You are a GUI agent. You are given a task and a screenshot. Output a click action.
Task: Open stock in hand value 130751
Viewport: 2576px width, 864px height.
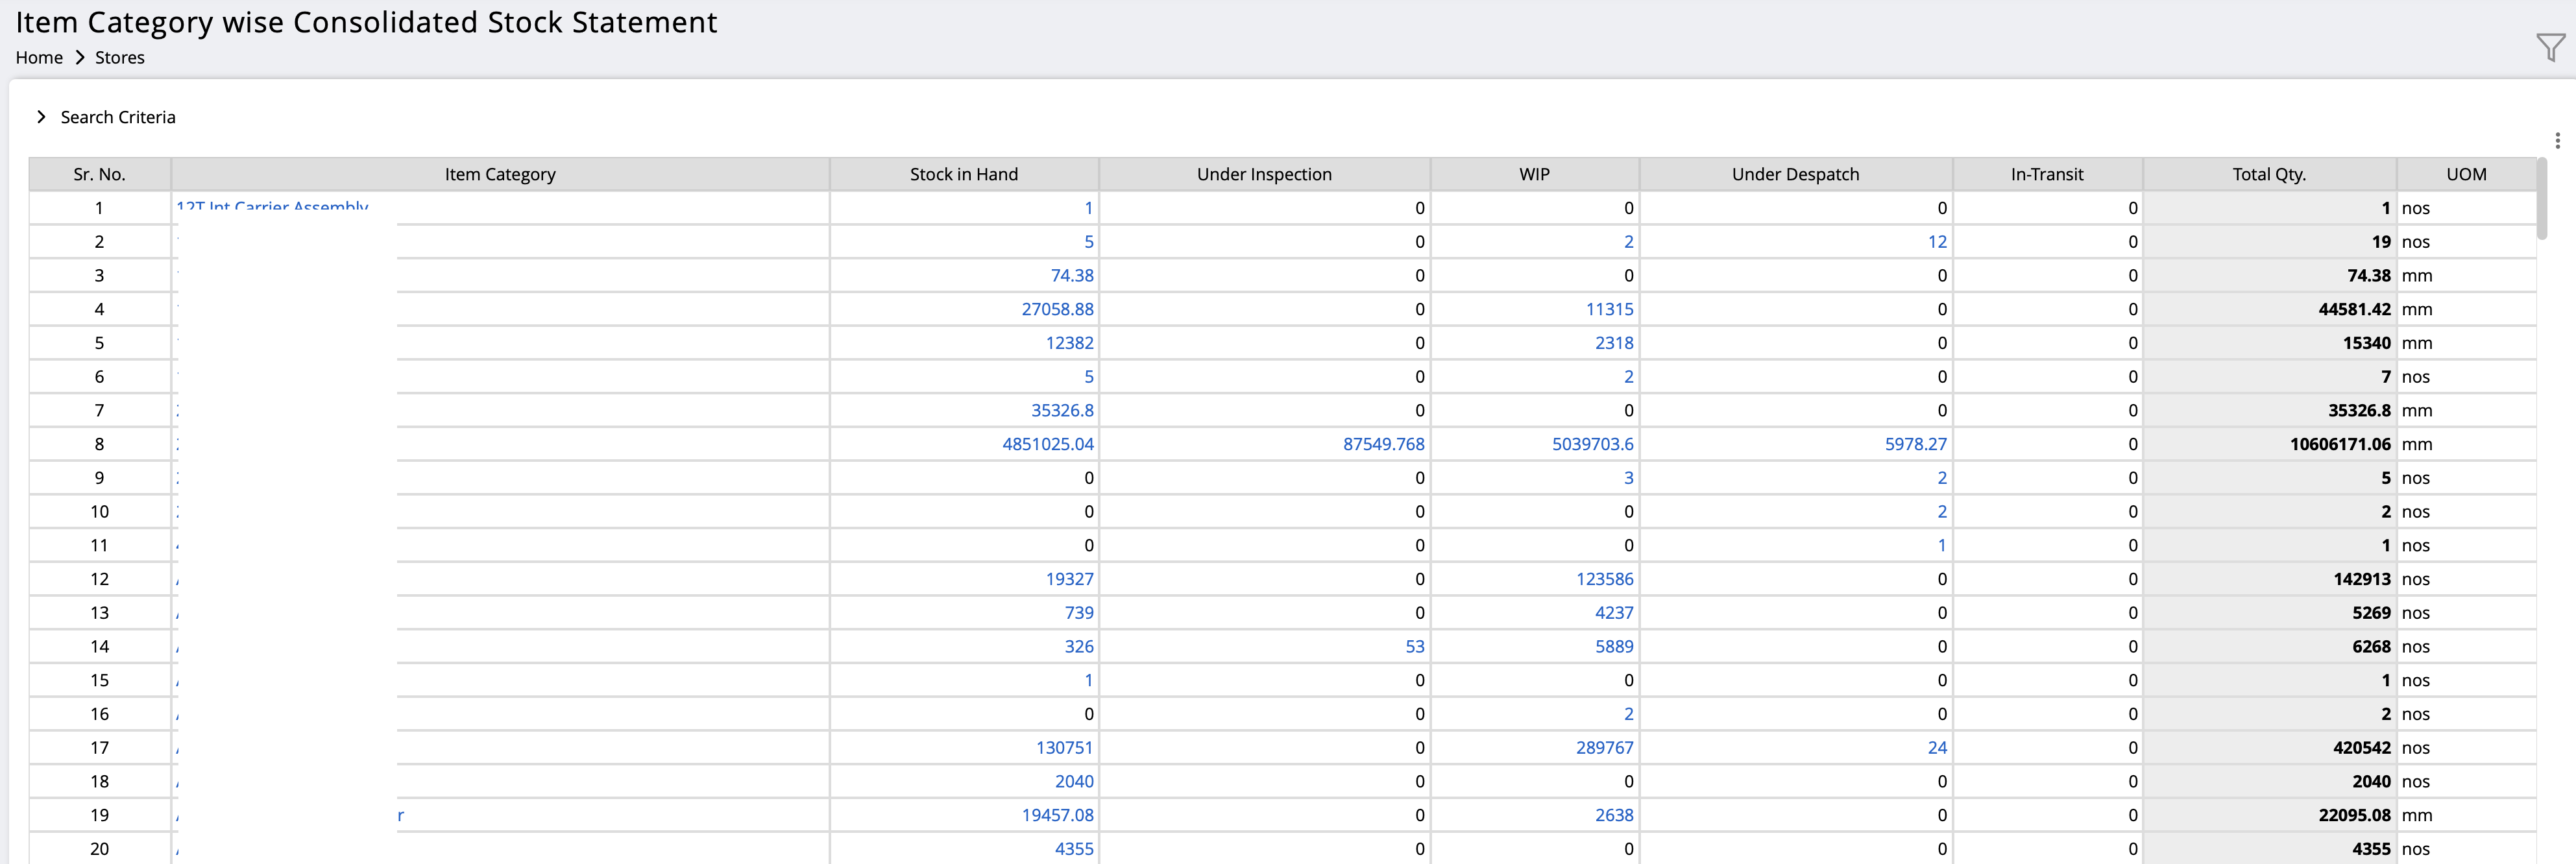(1064, 748)
